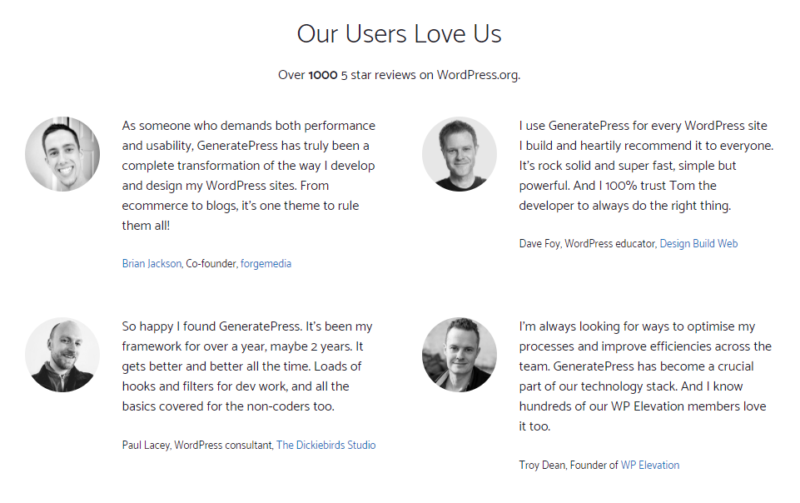
Task: Click Dave Foy's profile photo
Action: tap(459, 154)
